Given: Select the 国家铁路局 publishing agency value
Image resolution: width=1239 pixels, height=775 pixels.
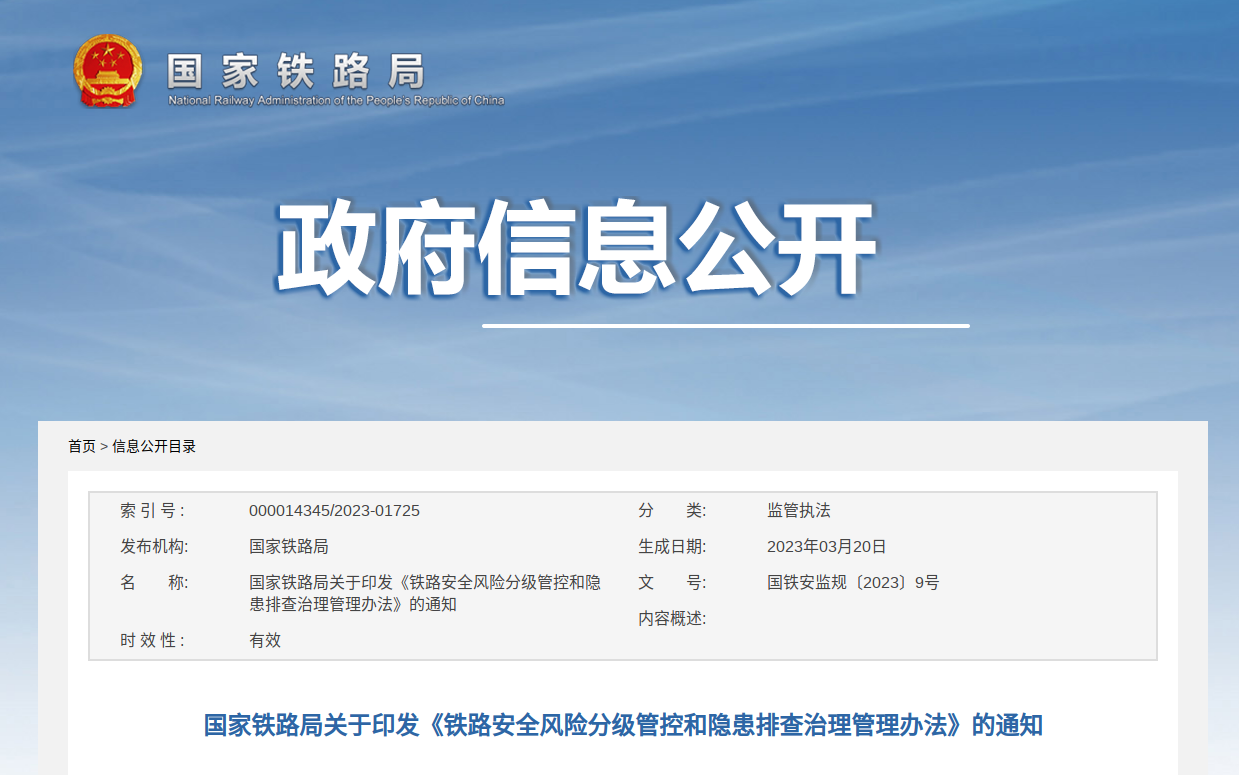Looking at the screenshot, I should pos(288,547).
